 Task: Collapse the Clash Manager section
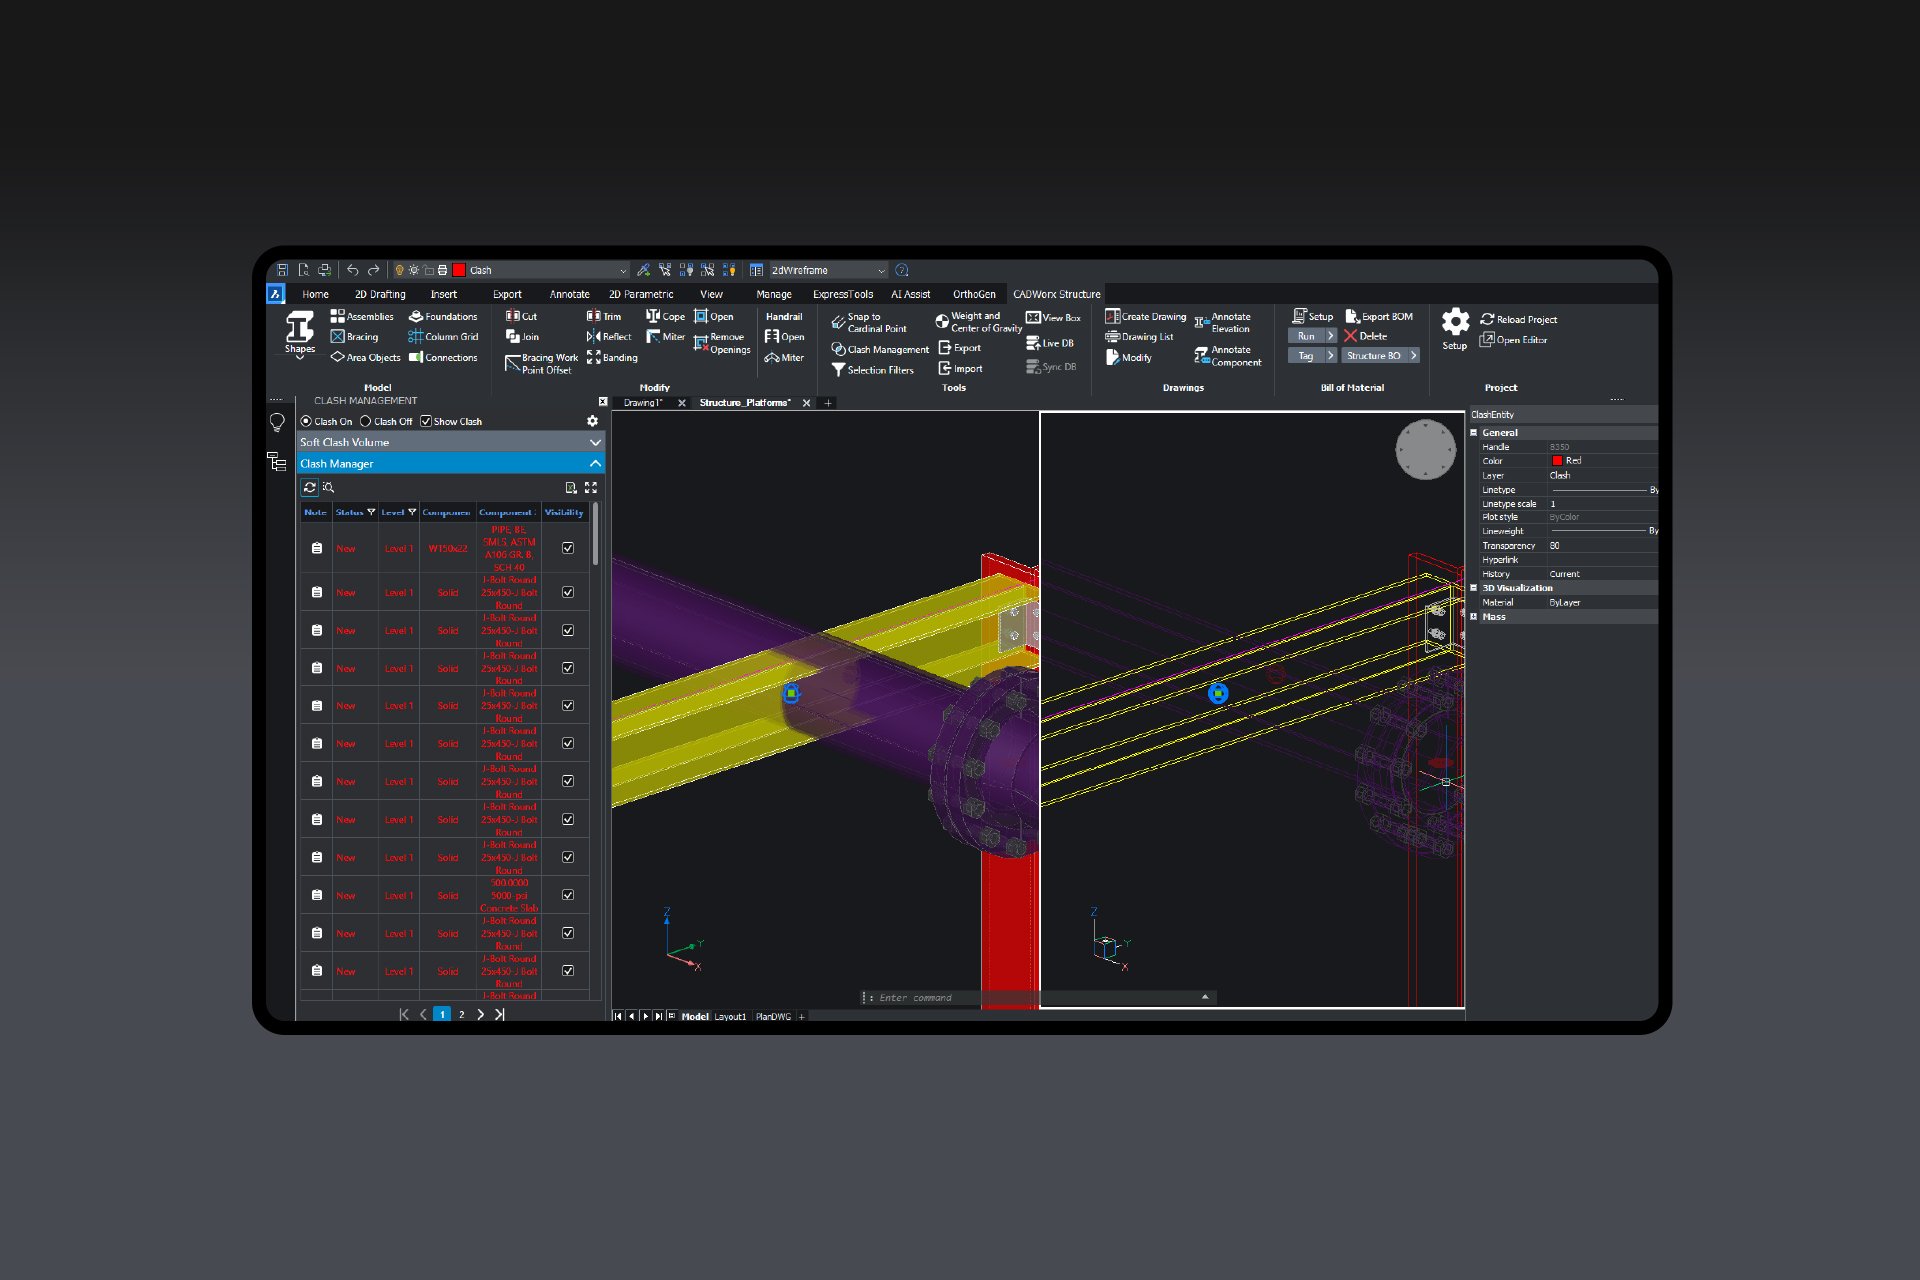[x=595, y=463]
